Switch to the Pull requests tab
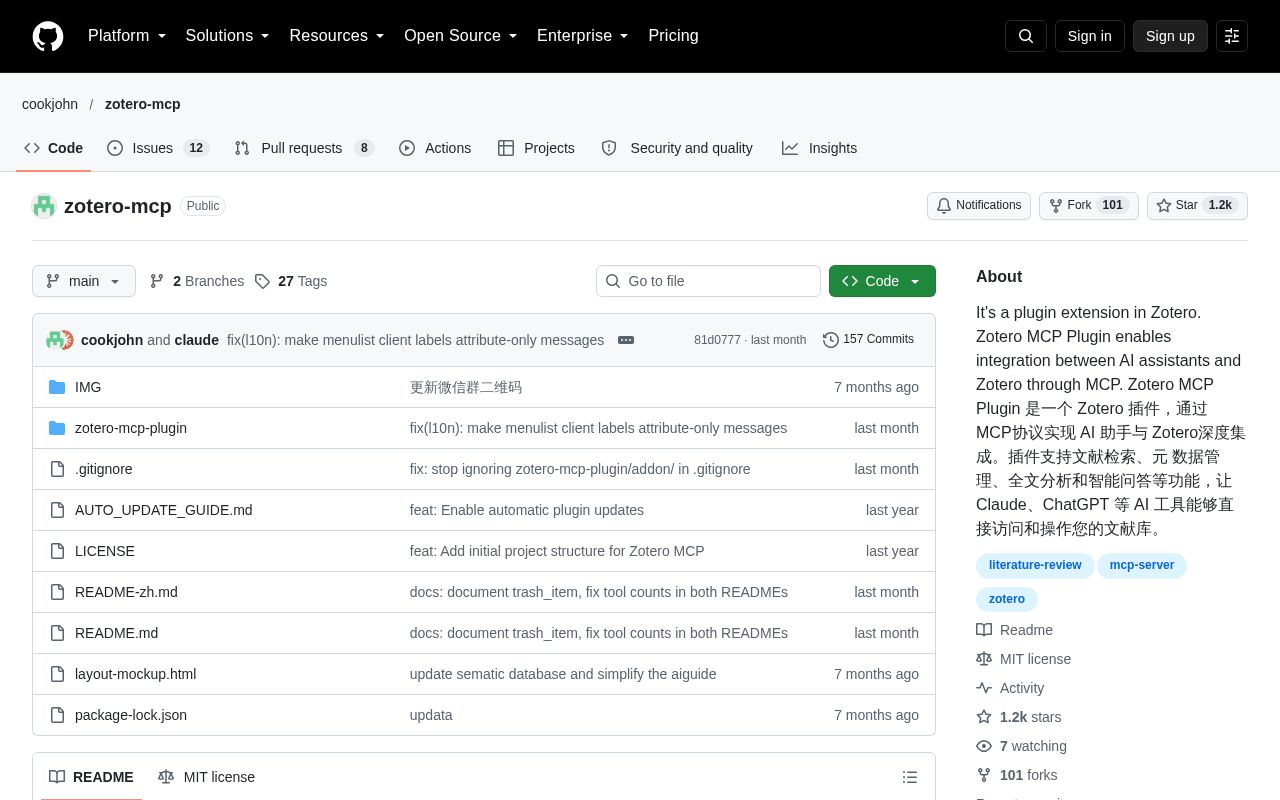This screenshot has width=1280, height=800. 304,148
